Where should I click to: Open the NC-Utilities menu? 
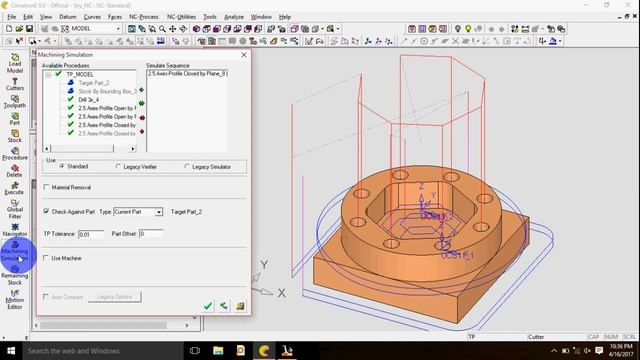(x=181, y=17)
